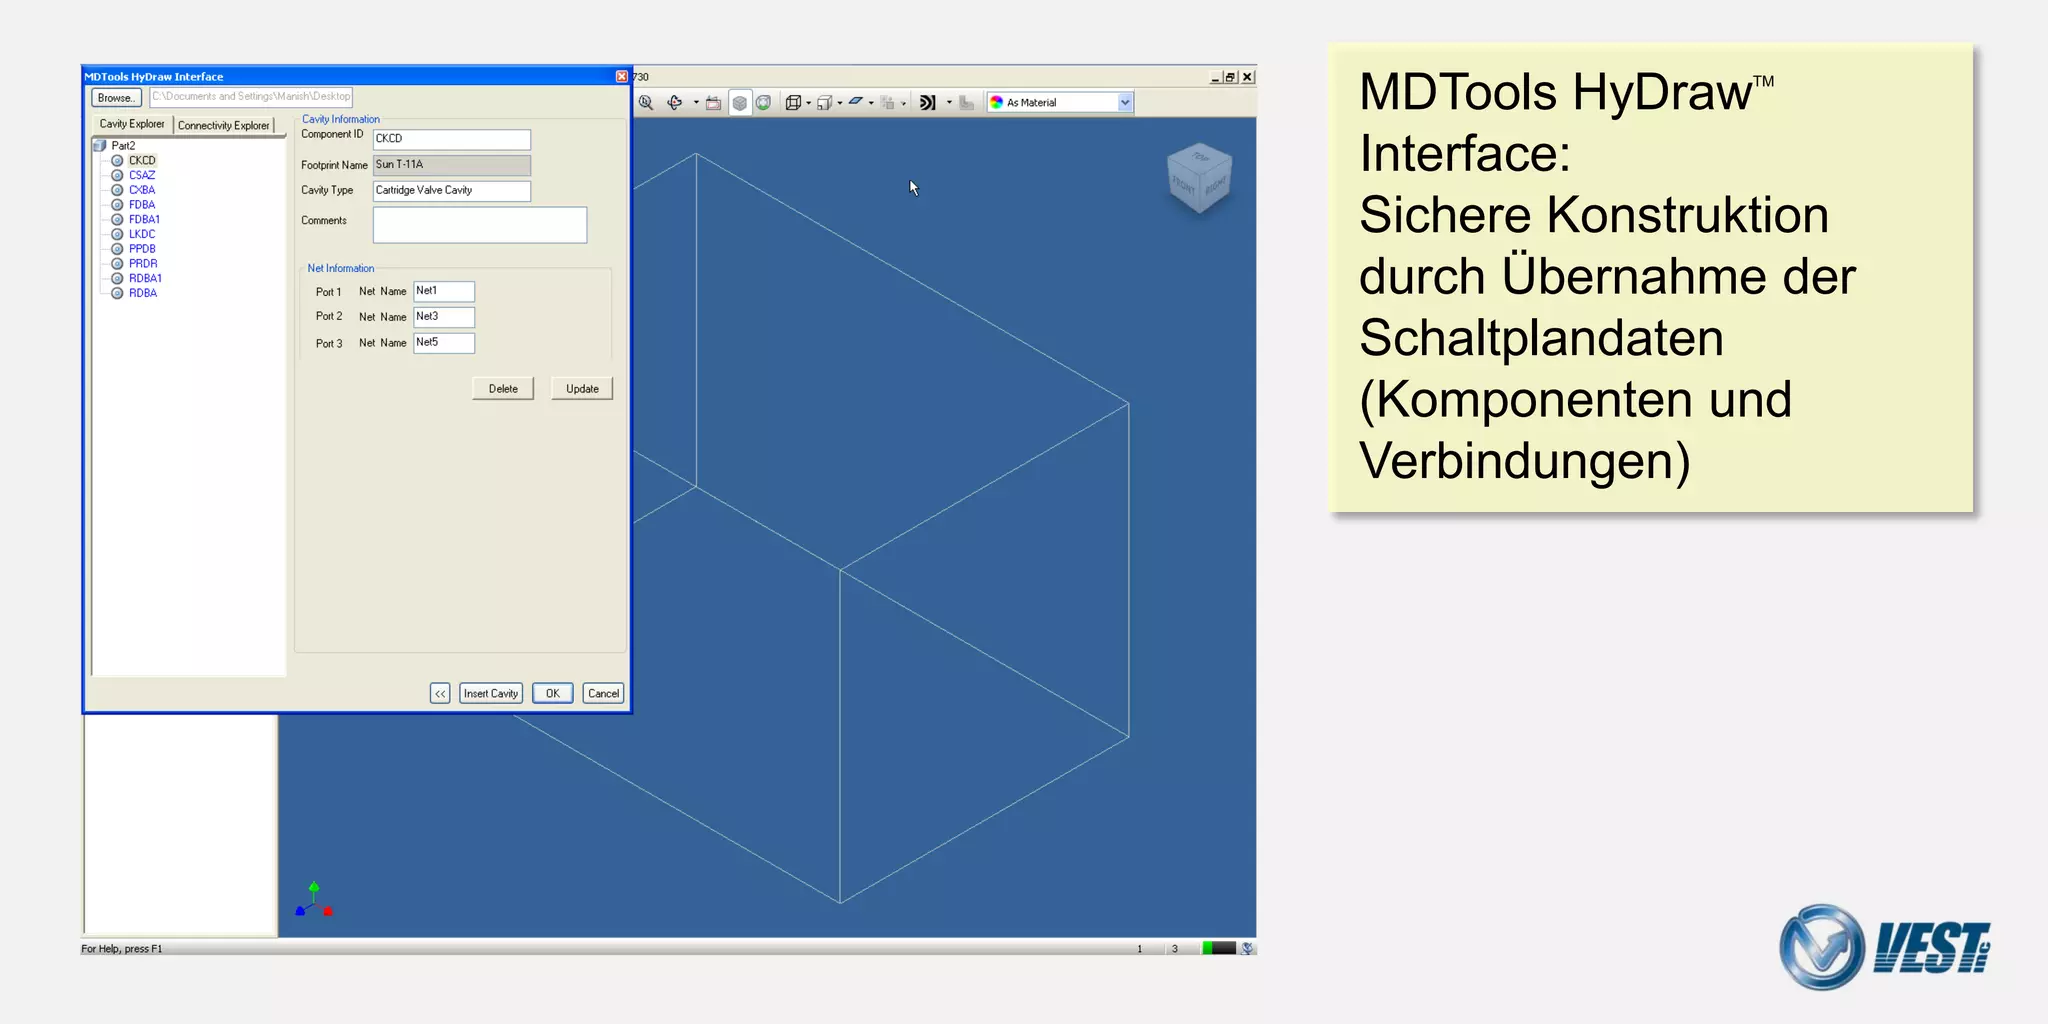This screenshot has height=1024, width=2048.
Task: Click the green capacity meter in status bar
Action: 1219,948
